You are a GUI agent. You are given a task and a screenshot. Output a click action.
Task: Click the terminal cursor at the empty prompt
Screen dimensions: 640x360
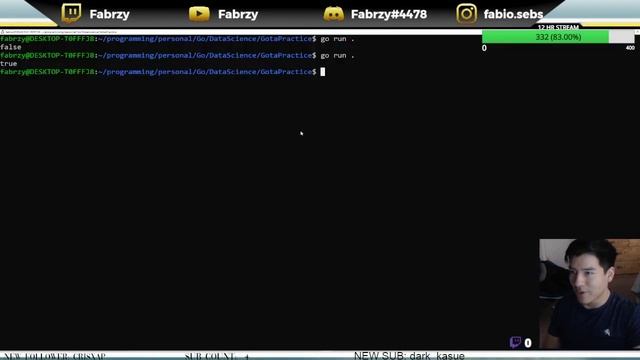(x=323, y=72)
